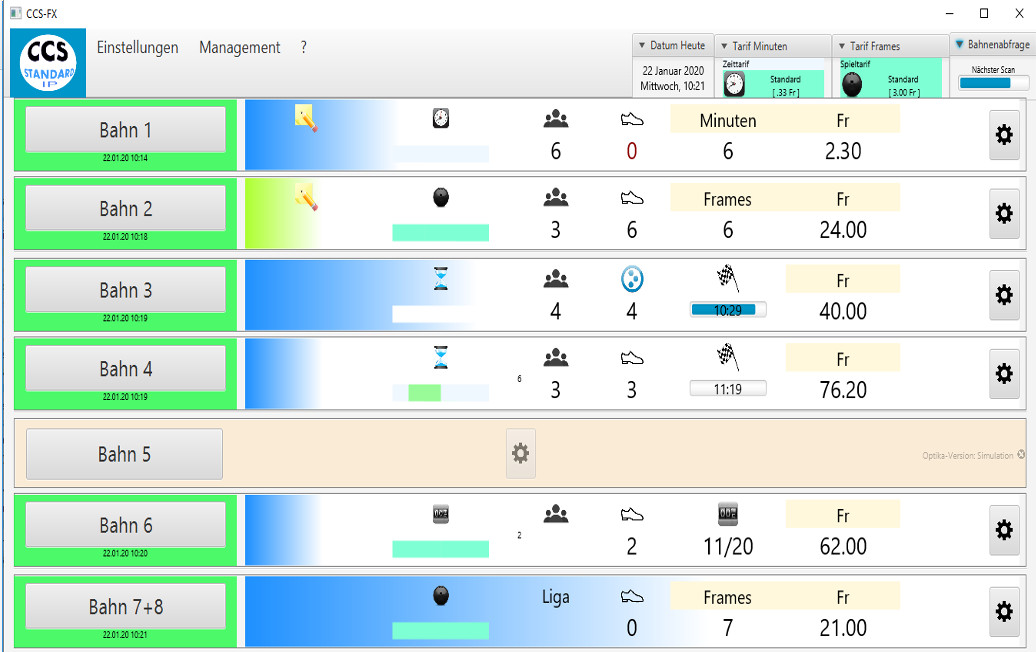
Task: Open the Management menu
Action: (x=239, y=48)
